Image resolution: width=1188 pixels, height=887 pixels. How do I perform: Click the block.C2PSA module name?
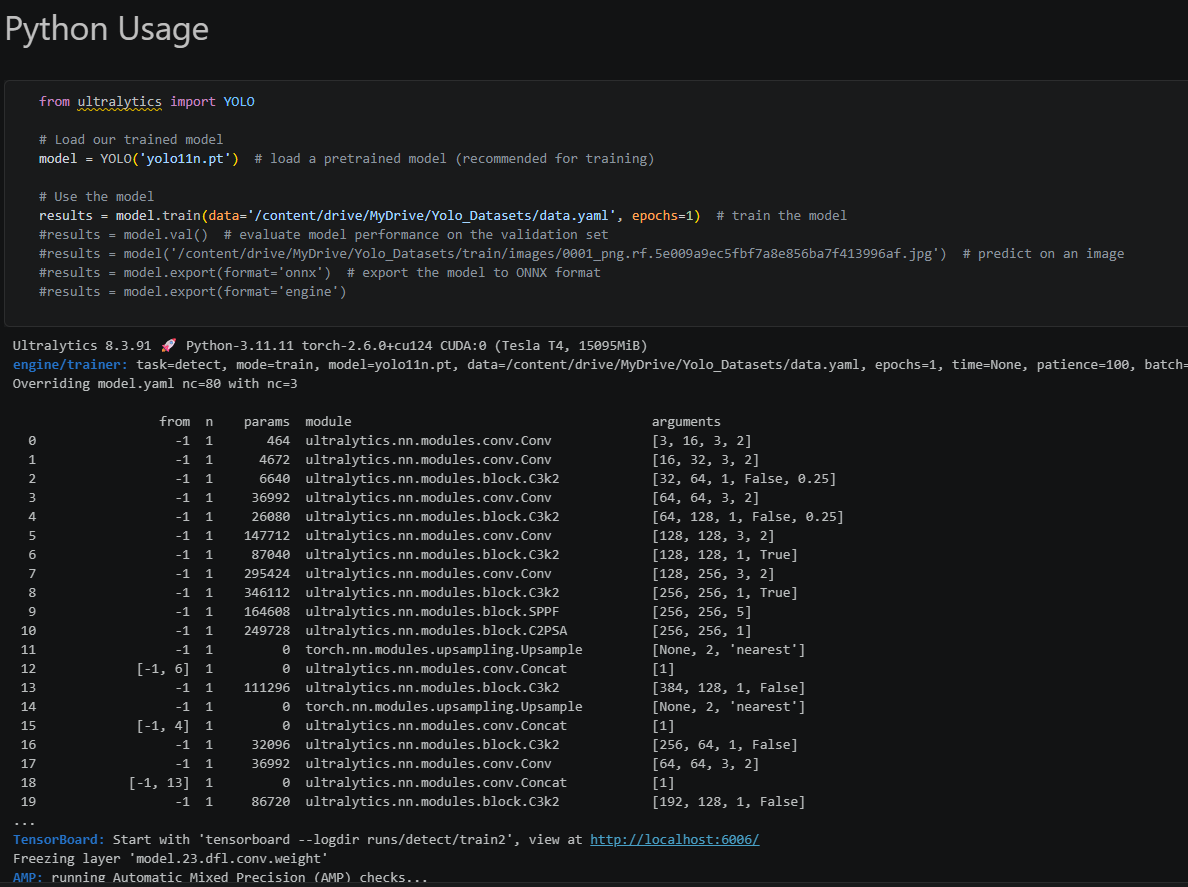[436, 630]
